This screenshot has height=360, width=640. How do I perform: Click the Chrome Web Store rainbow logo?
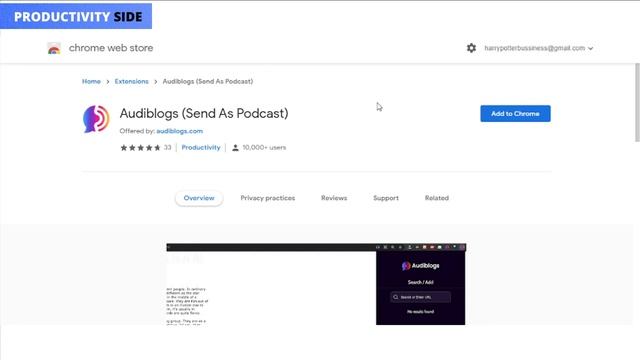(54, 48)
